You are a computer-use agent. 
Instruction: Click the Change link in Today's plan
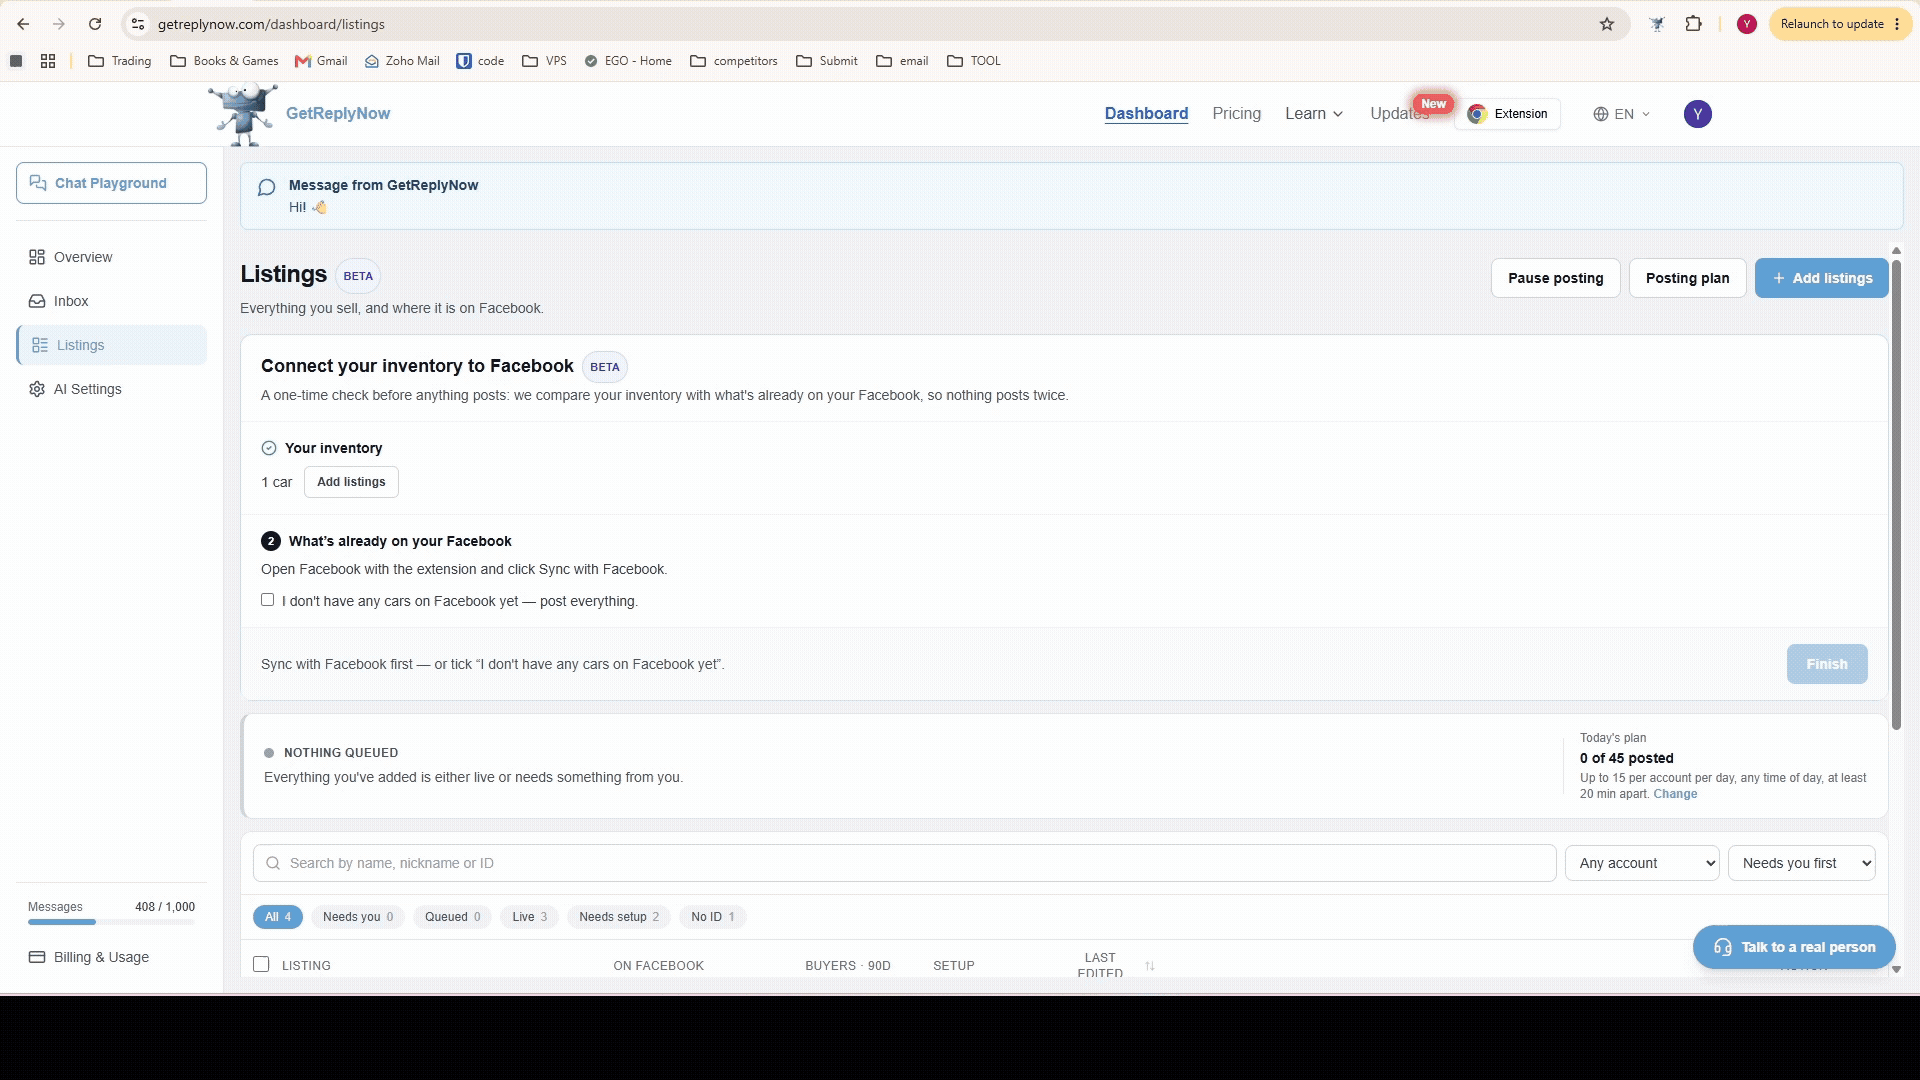click(x=1675, y=794)
